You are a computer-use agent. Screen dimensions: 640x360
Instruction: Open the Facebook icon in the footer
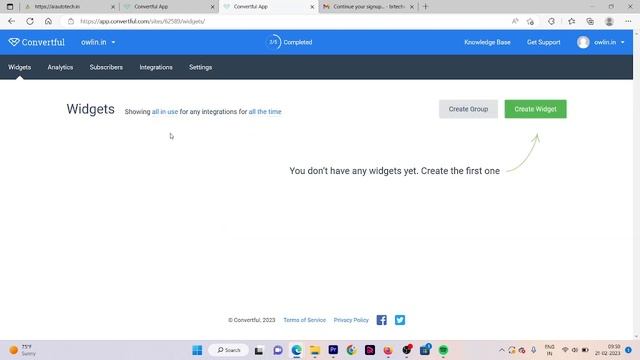point(382,320)
